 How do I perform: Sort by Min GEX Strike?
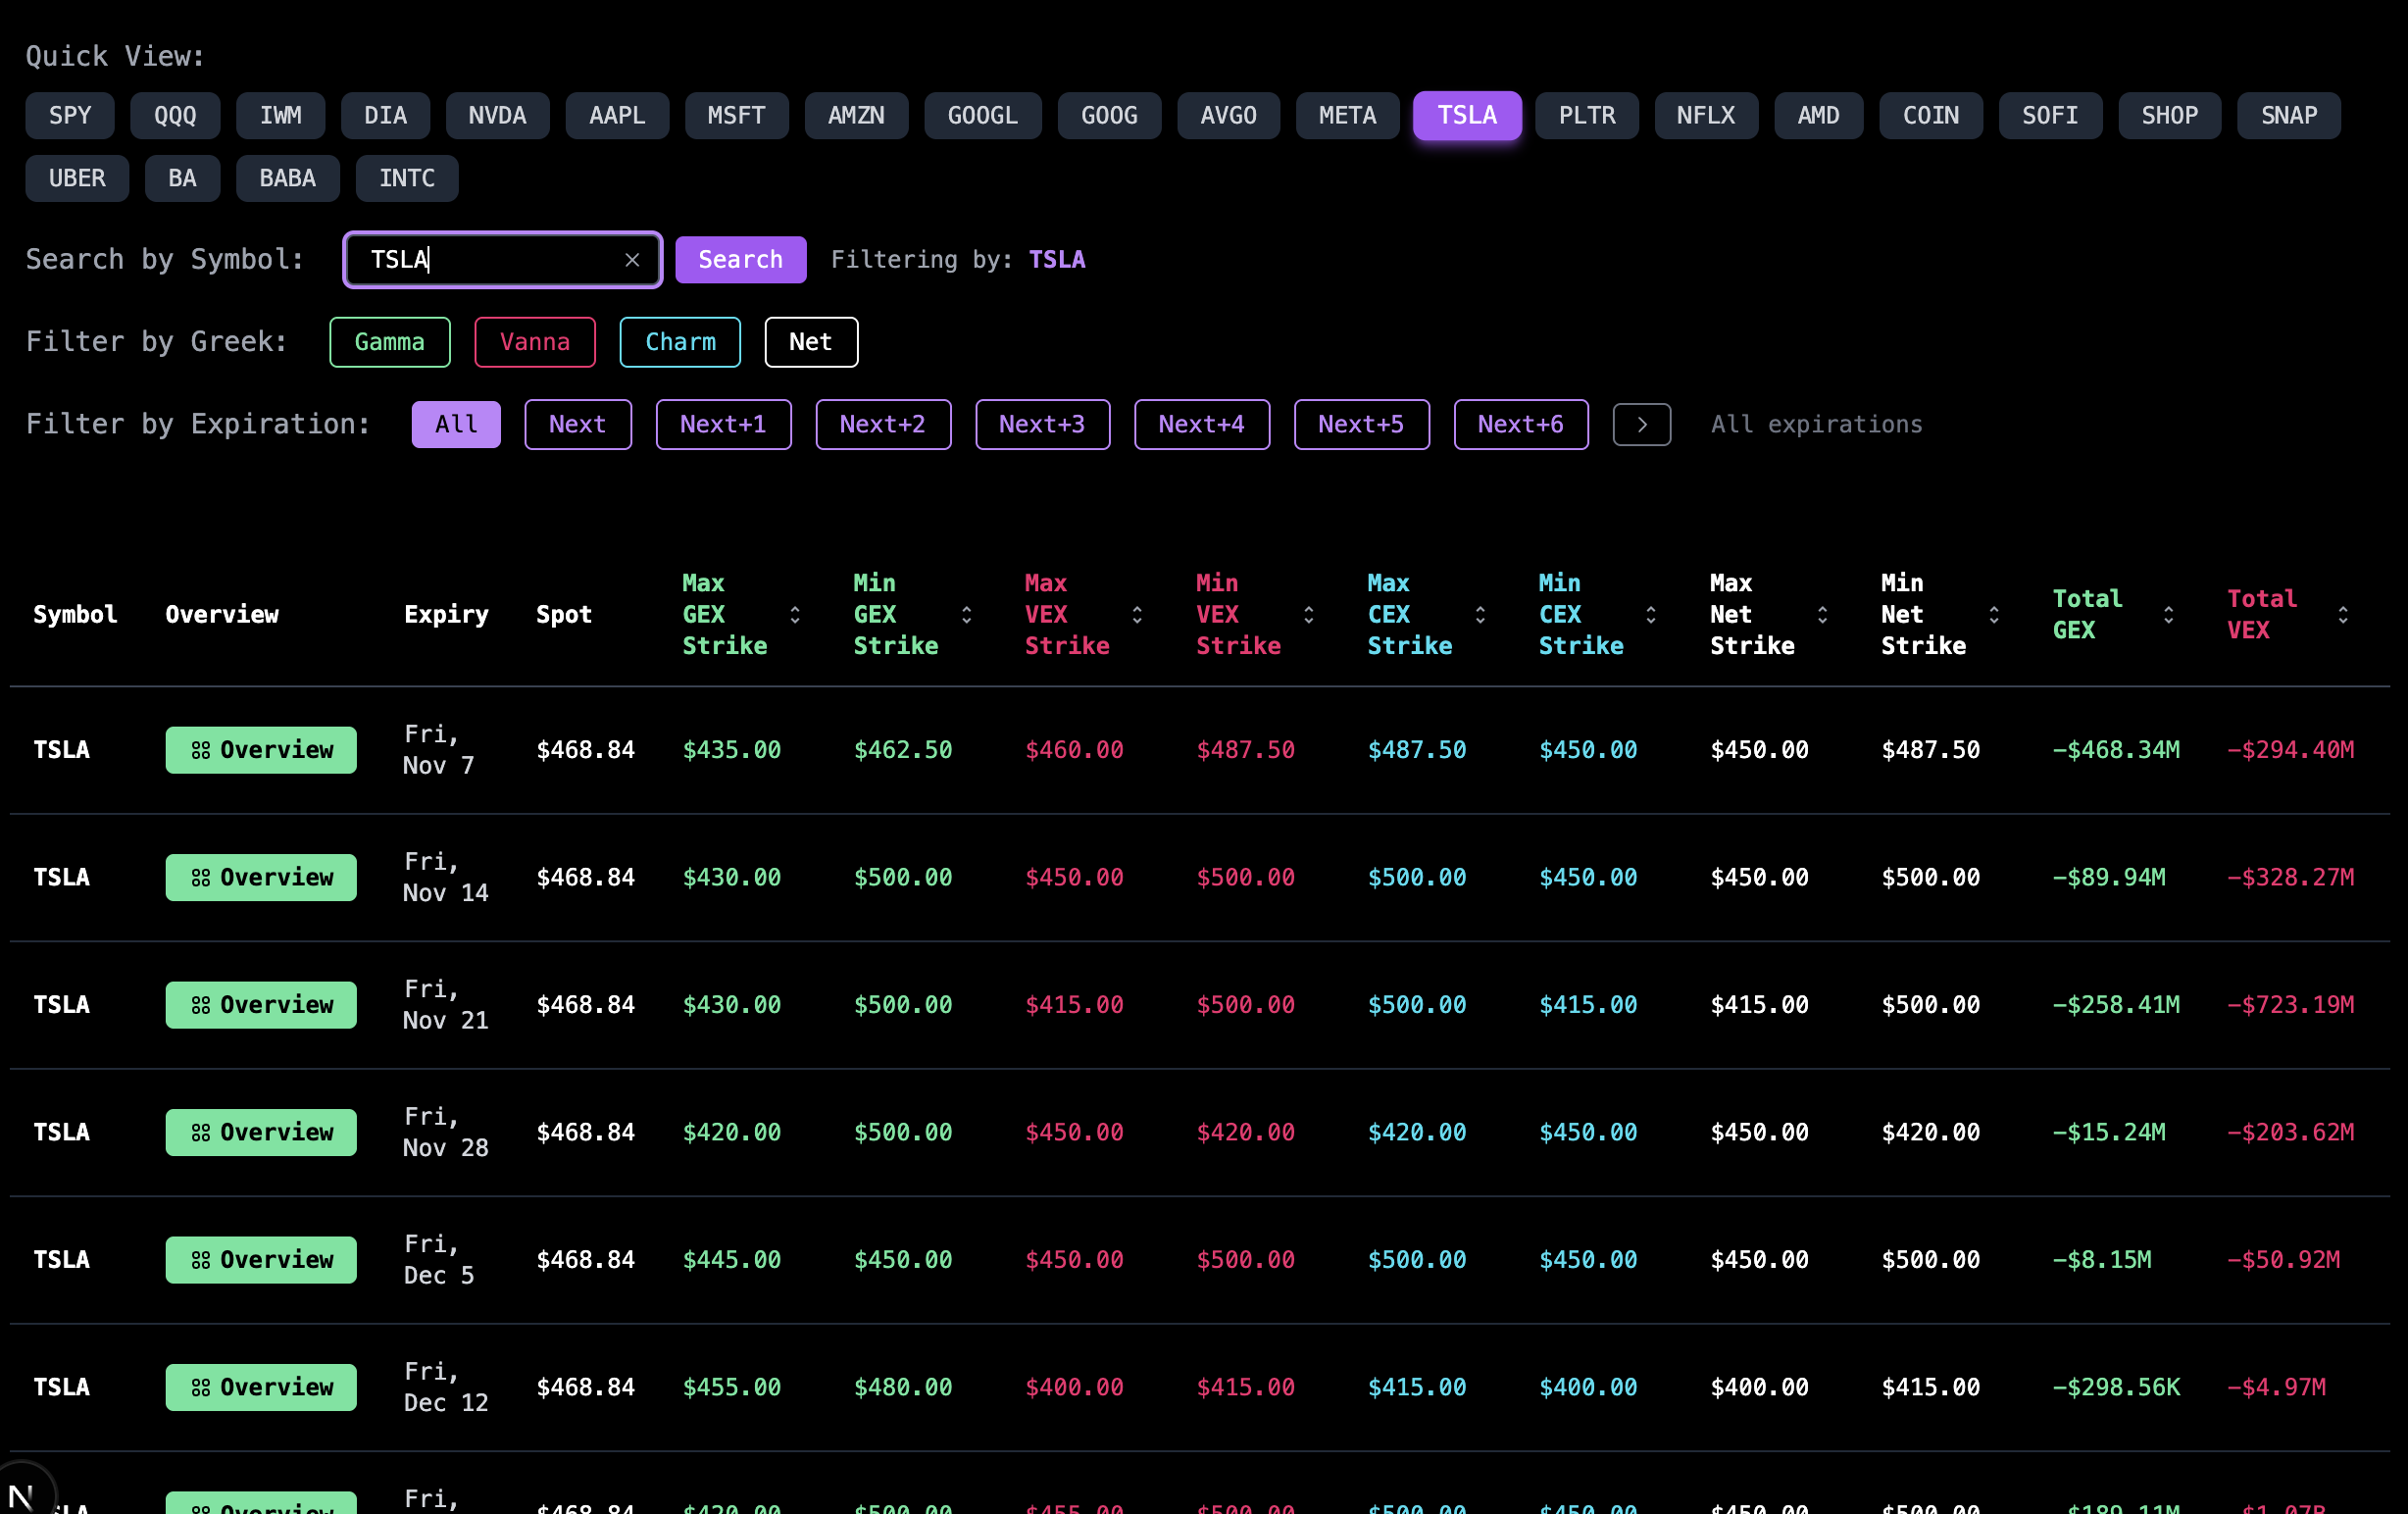(x=966, y=615)
